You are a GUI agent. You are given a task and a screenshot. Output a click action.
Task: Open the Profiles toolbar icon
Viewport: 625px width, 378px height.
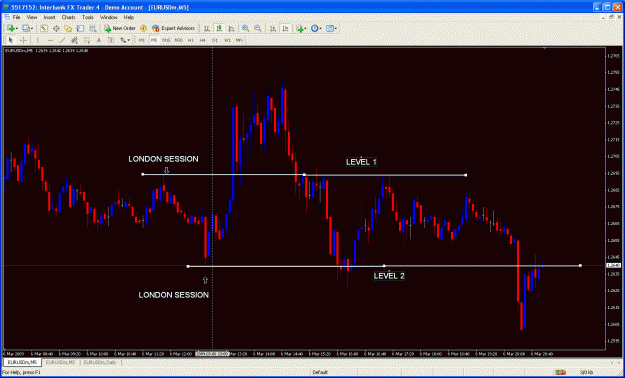click(x=26, y=28)
